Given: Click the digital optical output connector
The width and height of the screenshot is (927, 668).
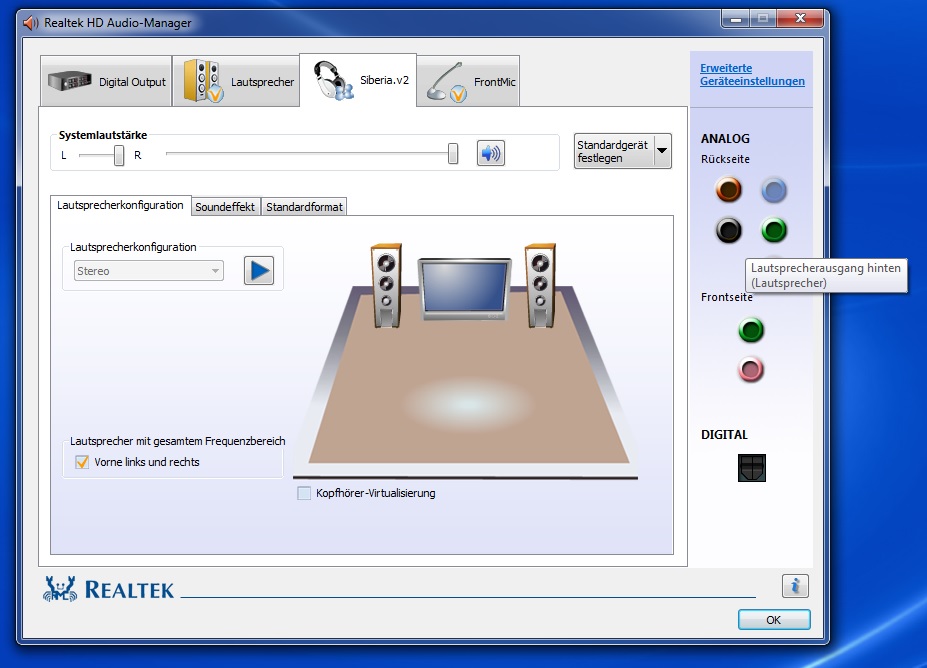Looking at the screenshot, I should [x=751, y=468].
